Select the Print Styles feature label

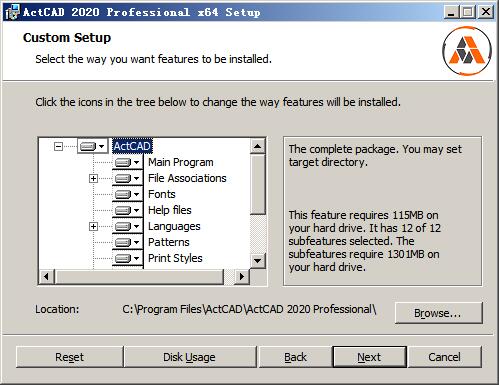tap(175, 258)
